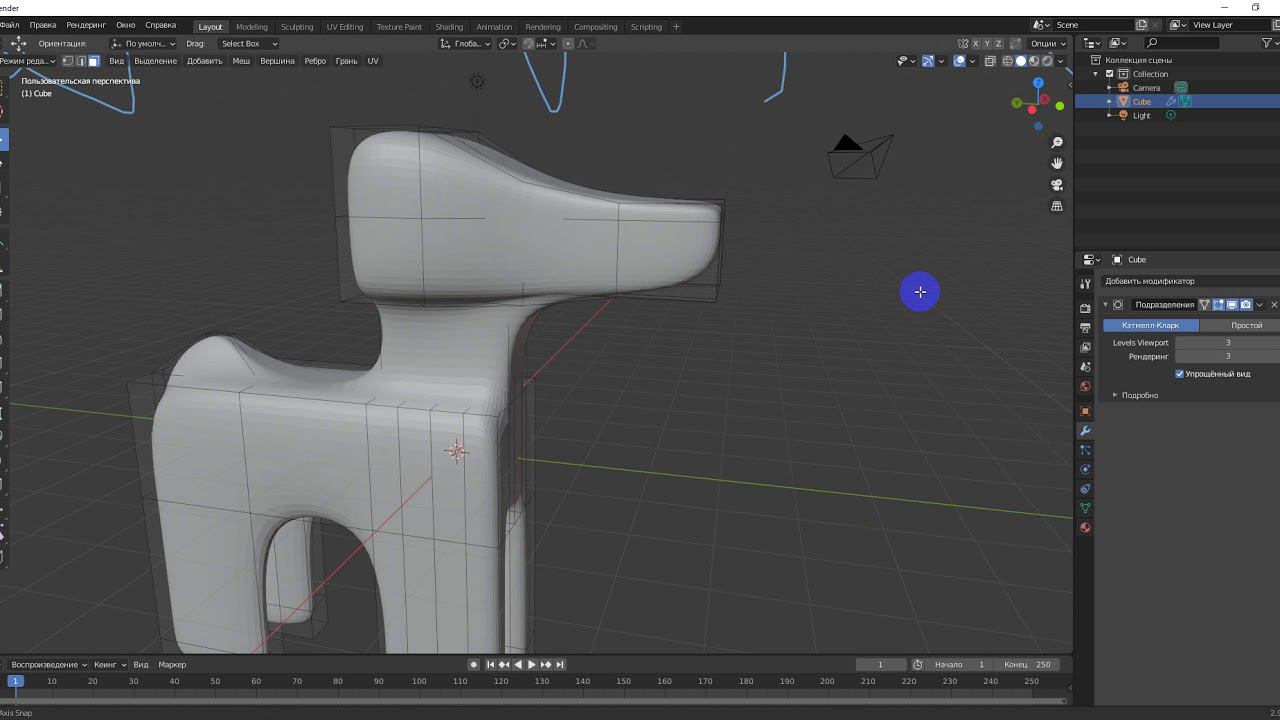
Task: Switch to the Sculpting workspace tab
Action: click(x=296, y=27)
